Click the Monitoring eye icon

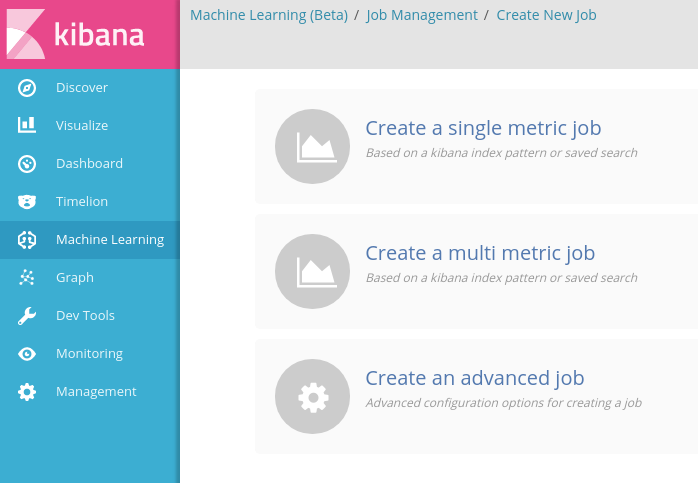coord(27,354)
